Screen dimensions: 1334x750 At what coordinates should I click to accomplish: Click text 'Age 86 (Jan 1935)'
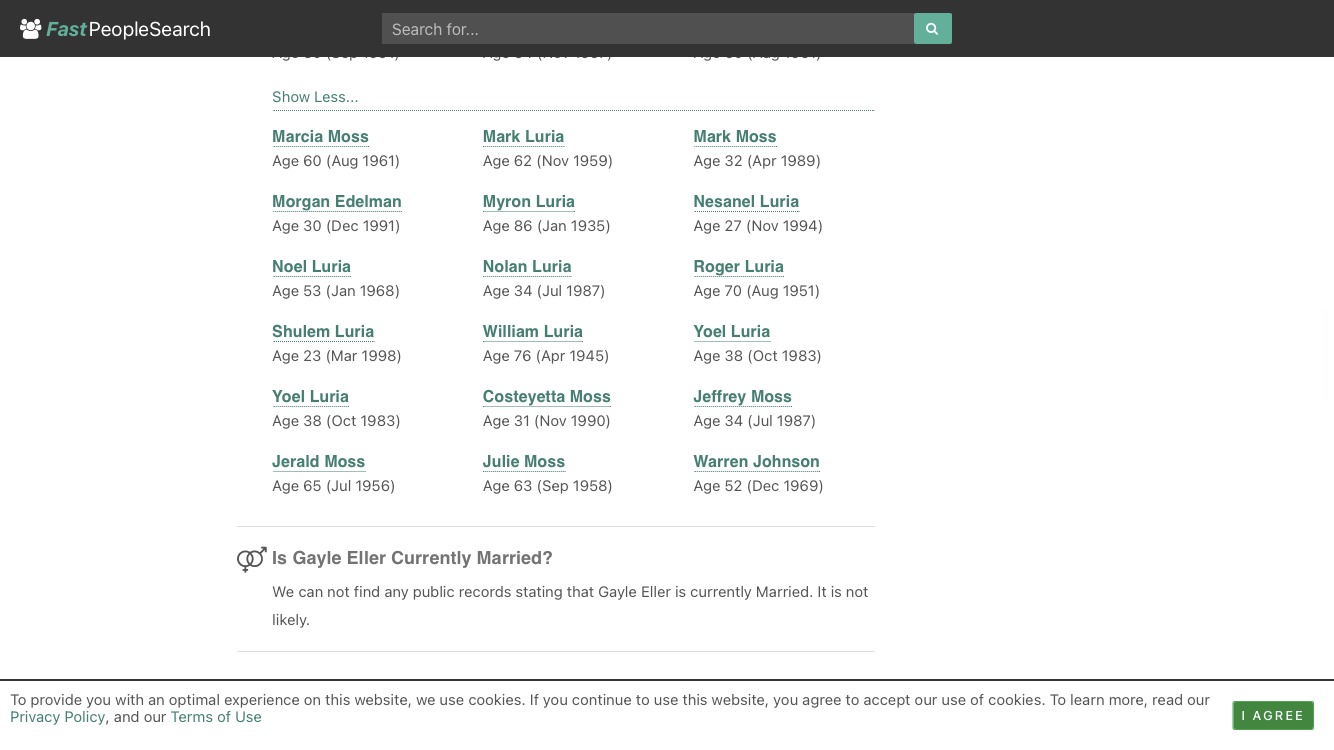coord(547,226)
